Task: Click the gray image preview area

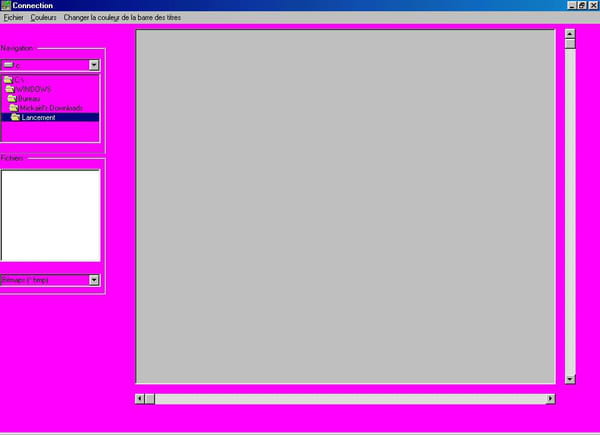Action: pos(346,207)
